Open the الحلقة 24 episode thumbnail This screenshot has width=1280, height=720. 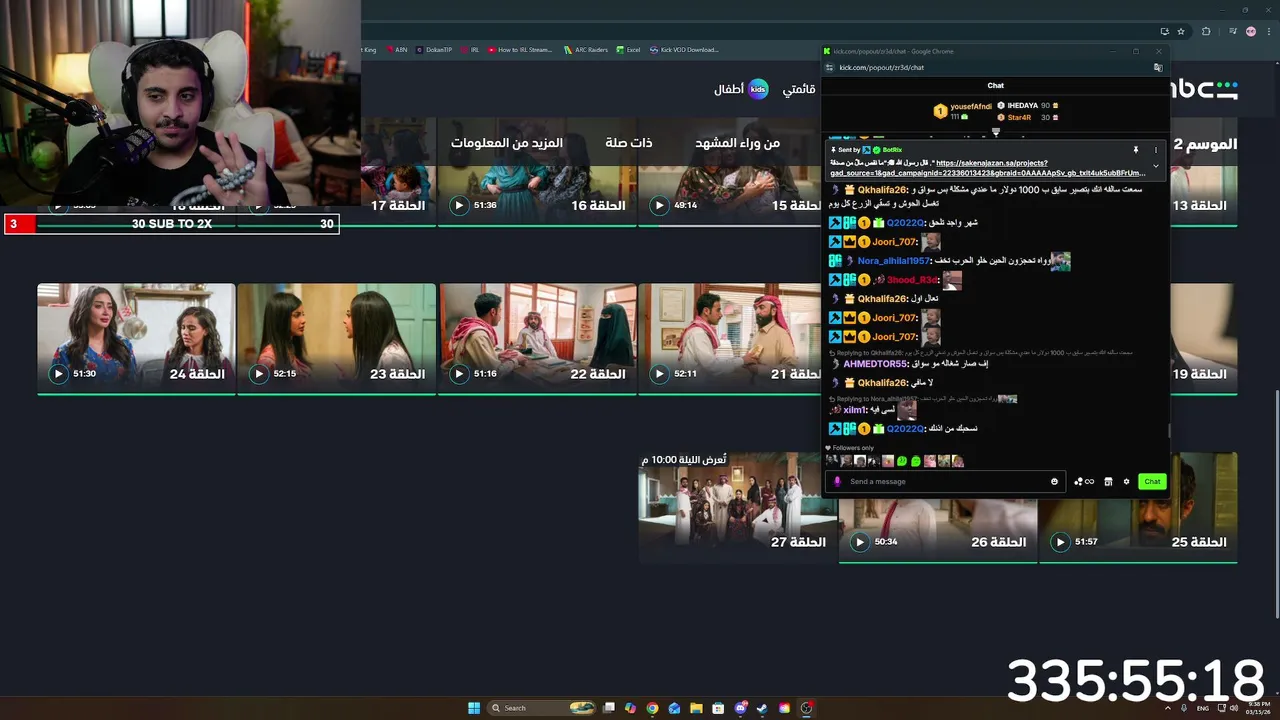pos(136,339)
